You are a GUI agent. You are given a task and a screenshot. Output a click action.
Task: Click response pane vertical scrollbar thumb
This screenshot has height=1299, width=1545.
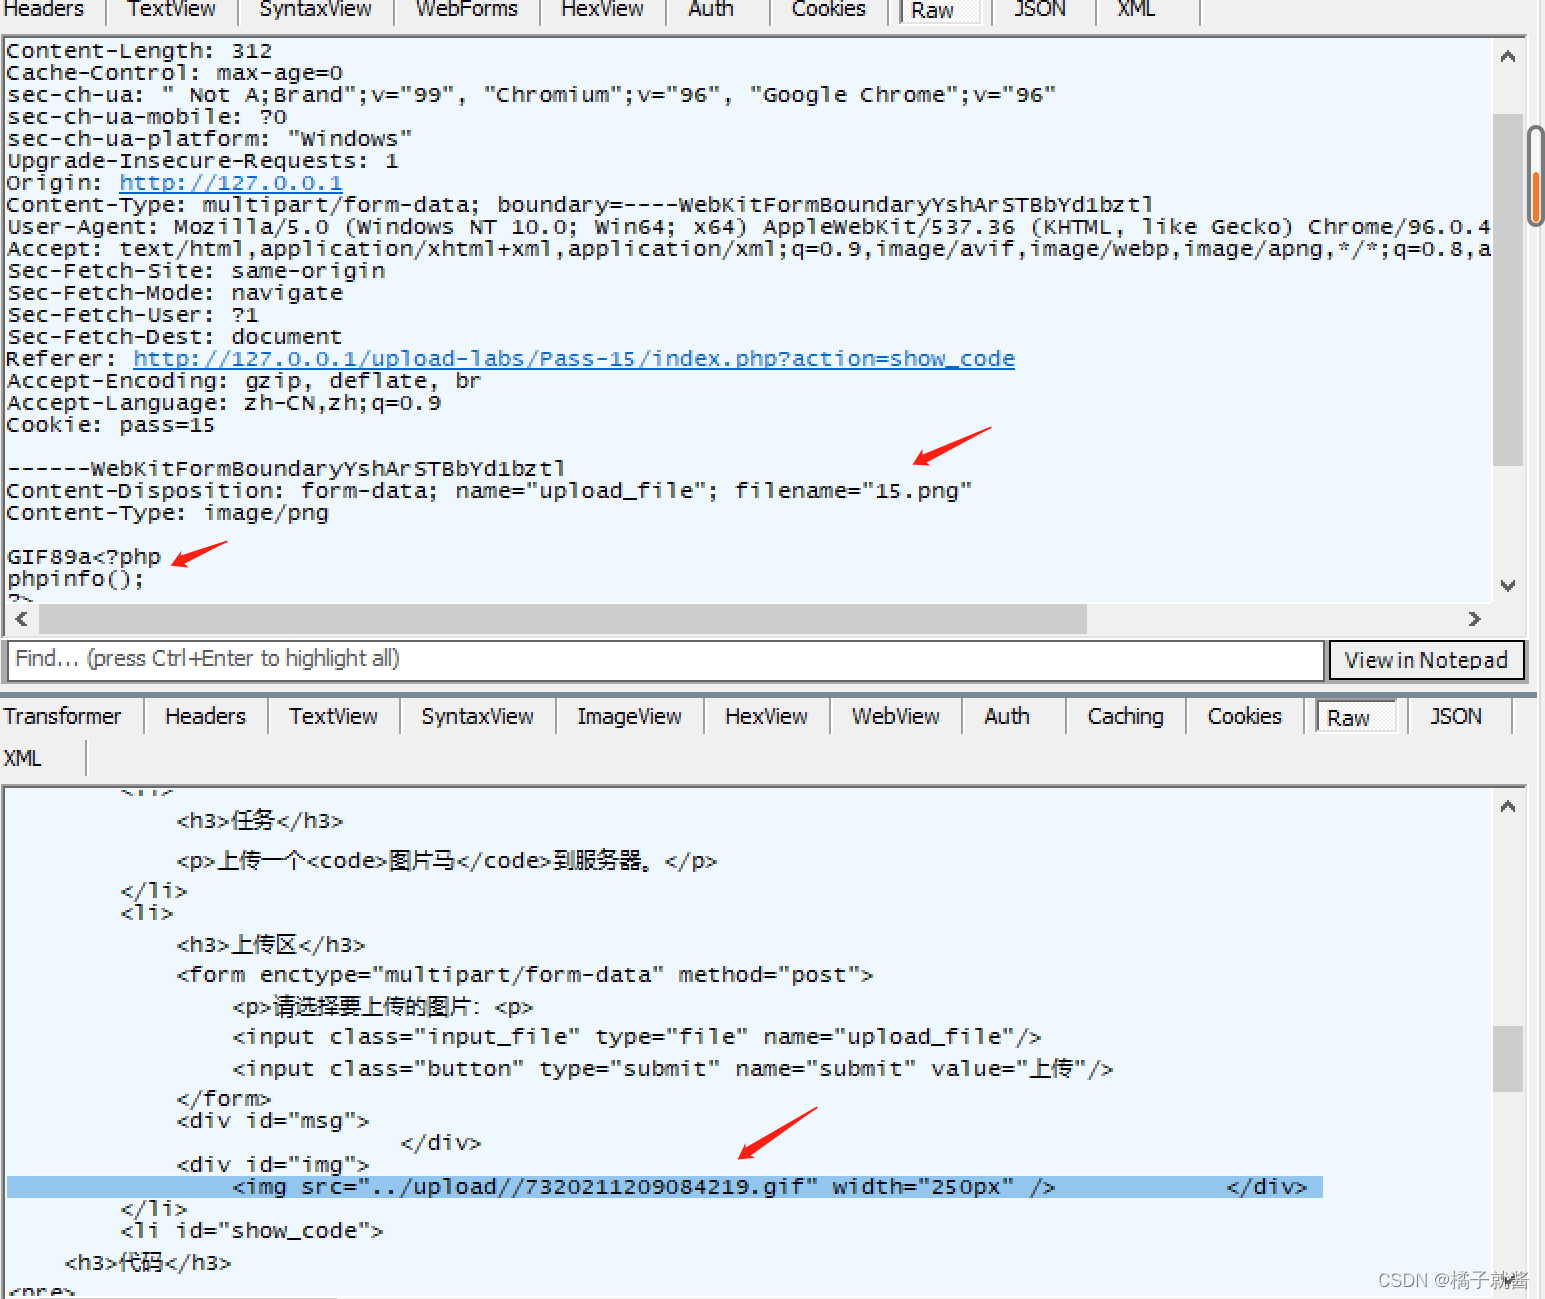[x=1508, y=1059]
